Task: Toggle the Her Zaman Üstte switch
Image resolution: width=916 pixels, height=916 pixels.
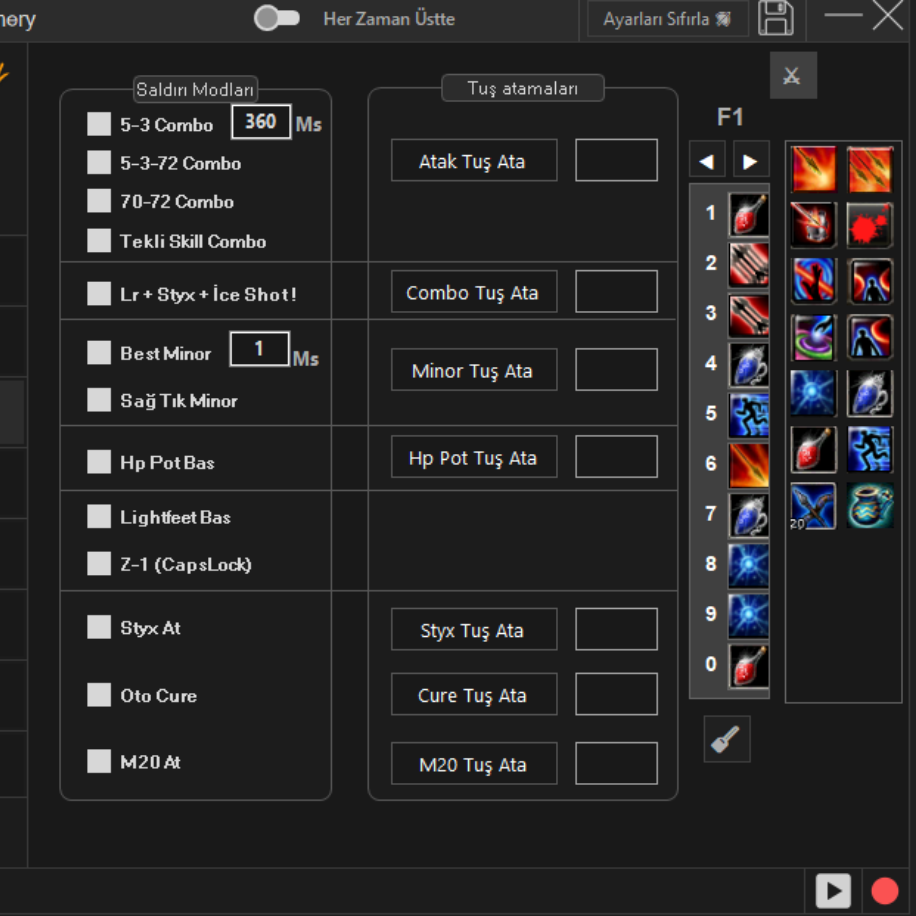Action: (x=277, y=18)
